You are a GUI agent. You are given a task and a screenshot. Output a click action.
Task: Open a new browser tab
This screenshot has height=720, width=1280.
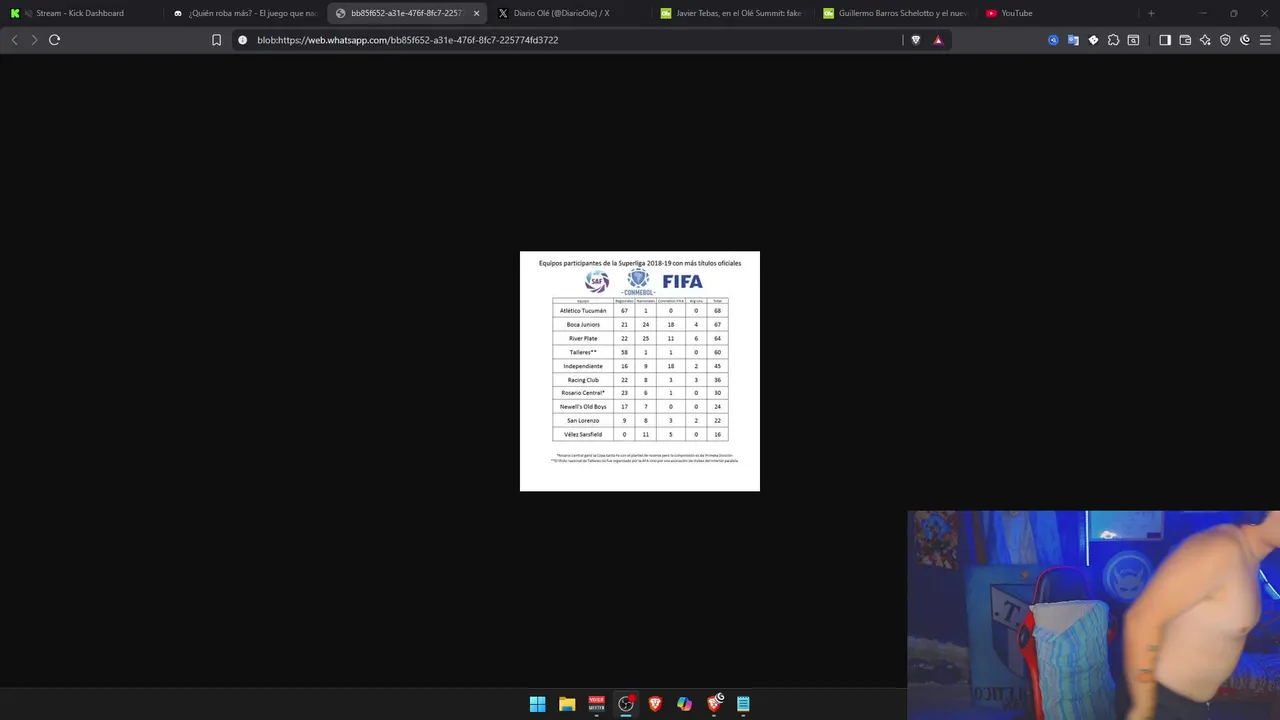click(x=1151, y=13)
